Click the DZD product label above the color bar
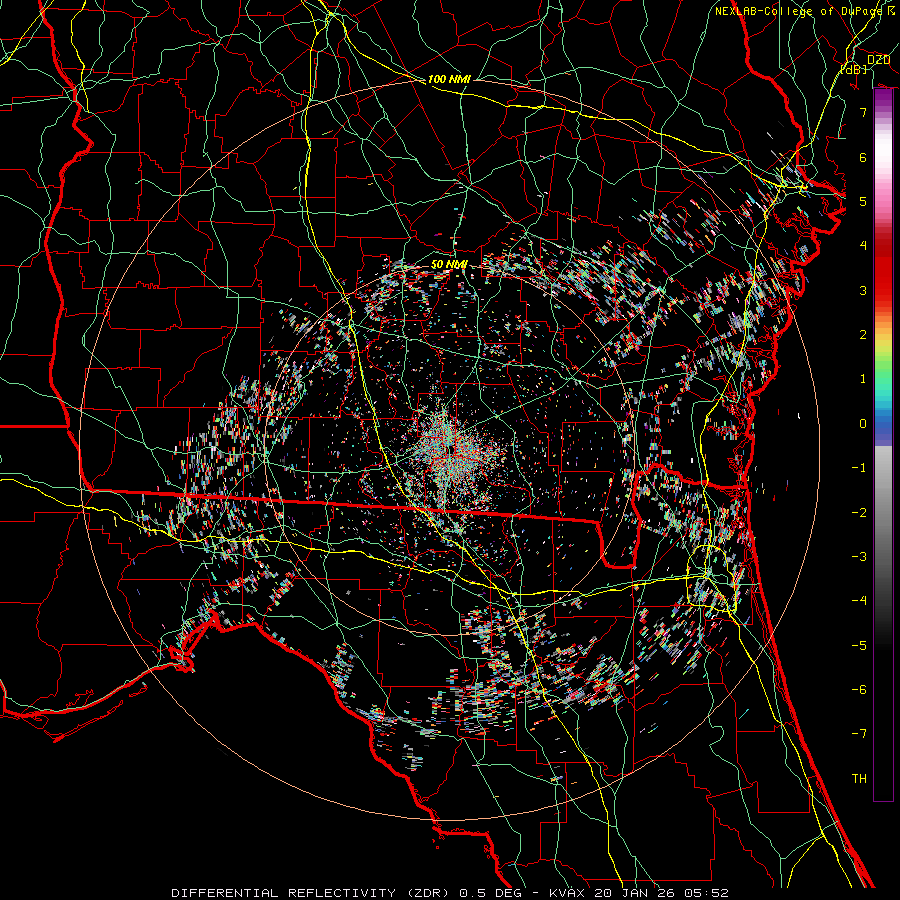 click(878, 59)
